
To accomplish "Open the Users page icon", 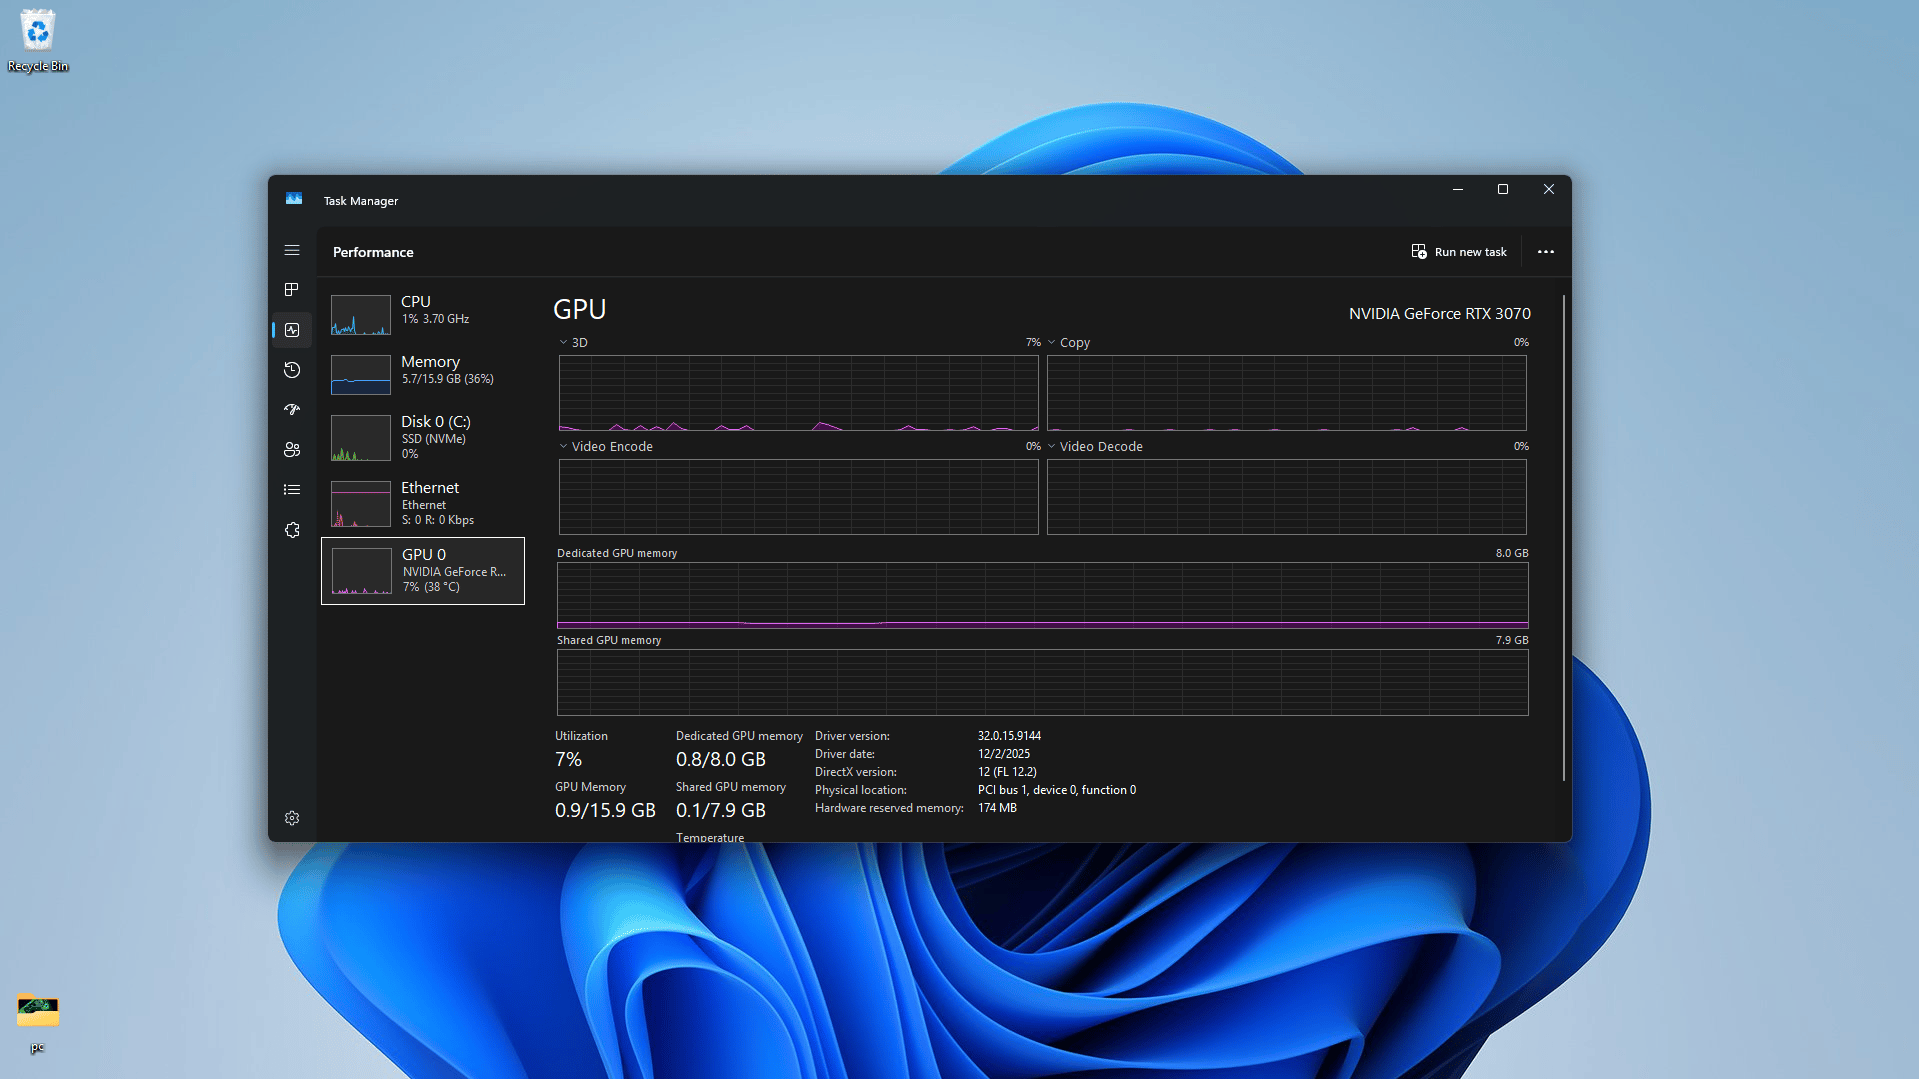I will pyautogui.click(x=292, y=450).
